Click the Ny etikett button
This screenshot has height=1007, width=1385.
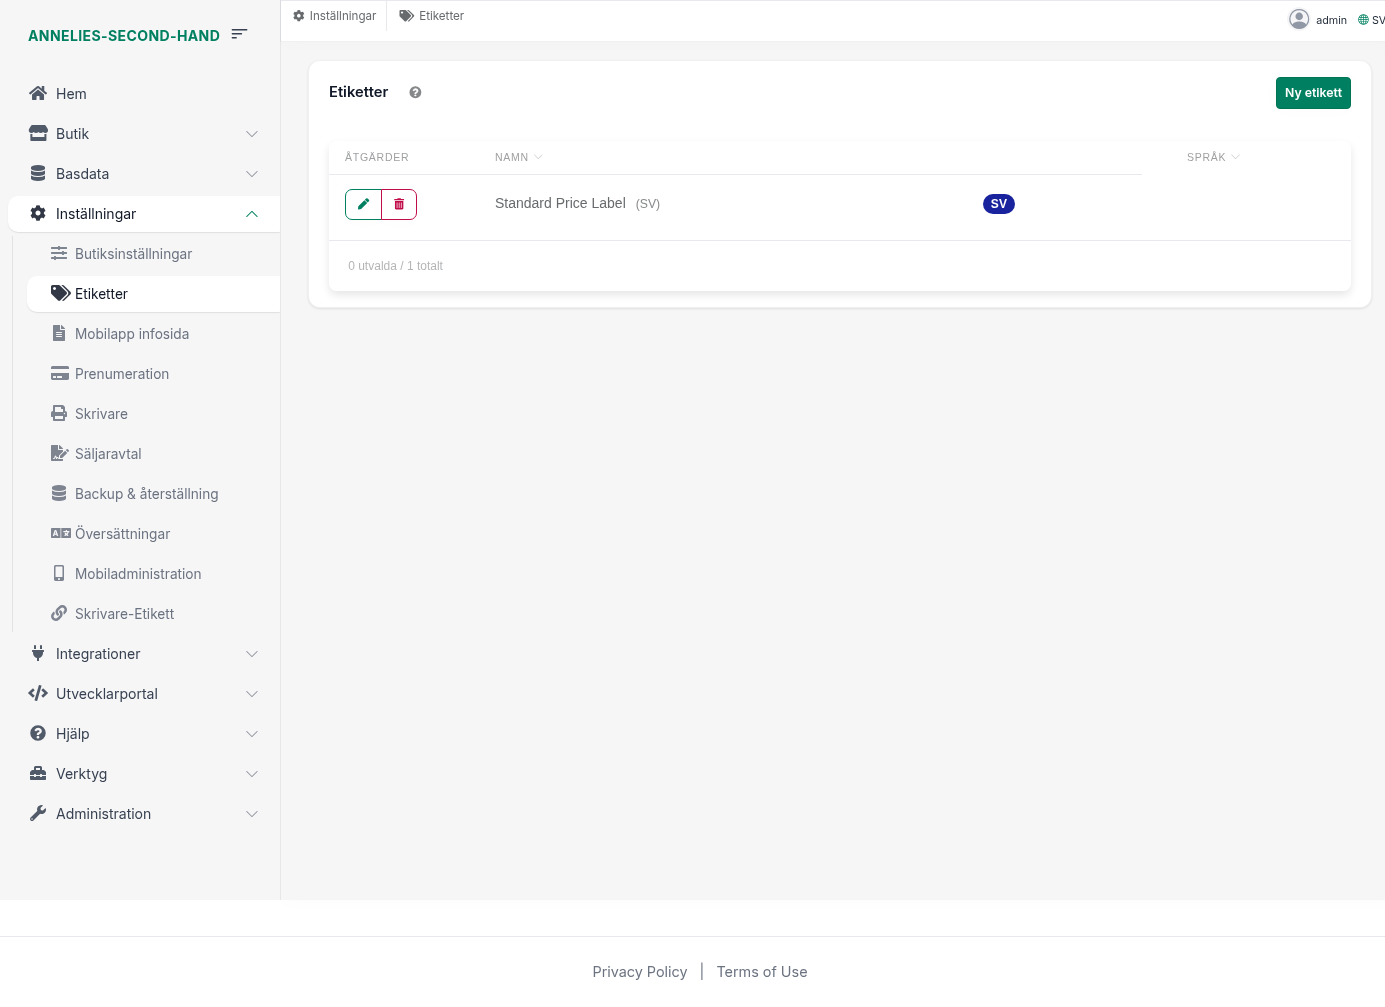(x=1312, y=93)
